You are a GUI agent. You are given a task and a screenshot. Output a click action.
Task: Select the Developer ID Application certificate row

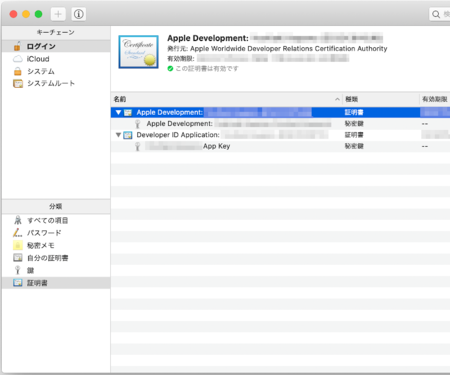pyautogui.click(x=280, y=135)
